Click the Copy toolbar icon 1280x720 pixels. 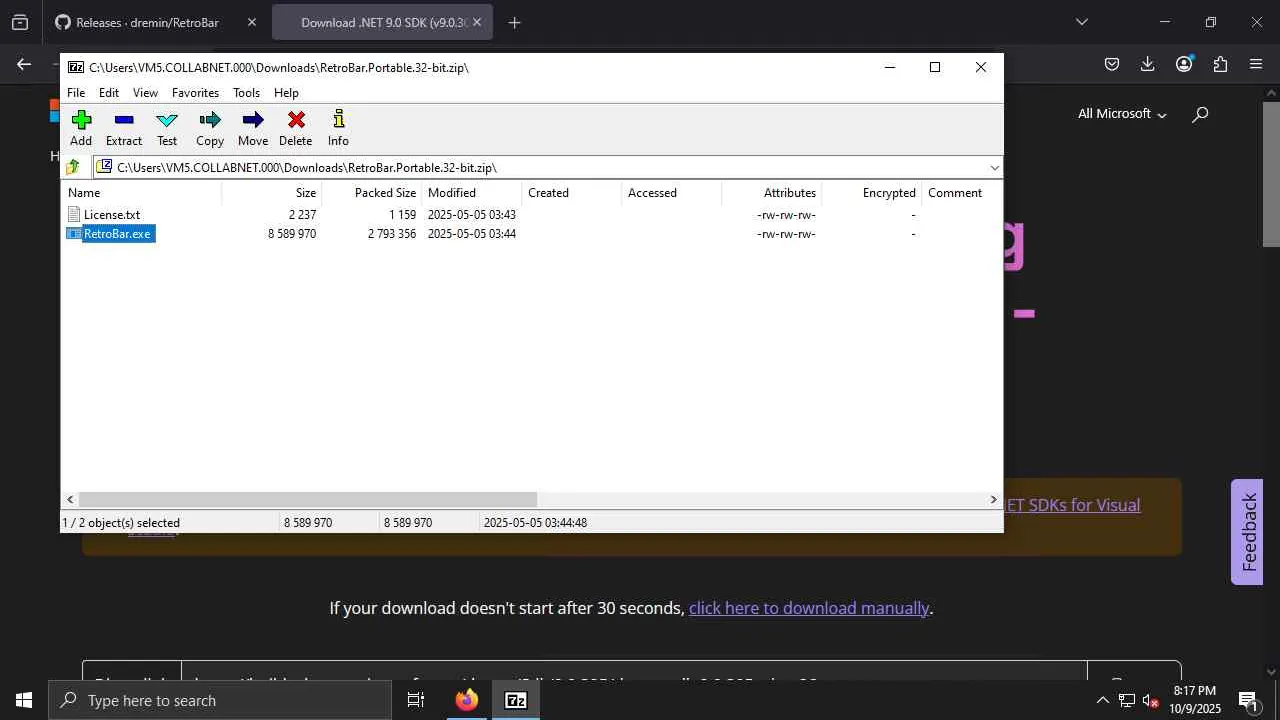click(210, 120)
